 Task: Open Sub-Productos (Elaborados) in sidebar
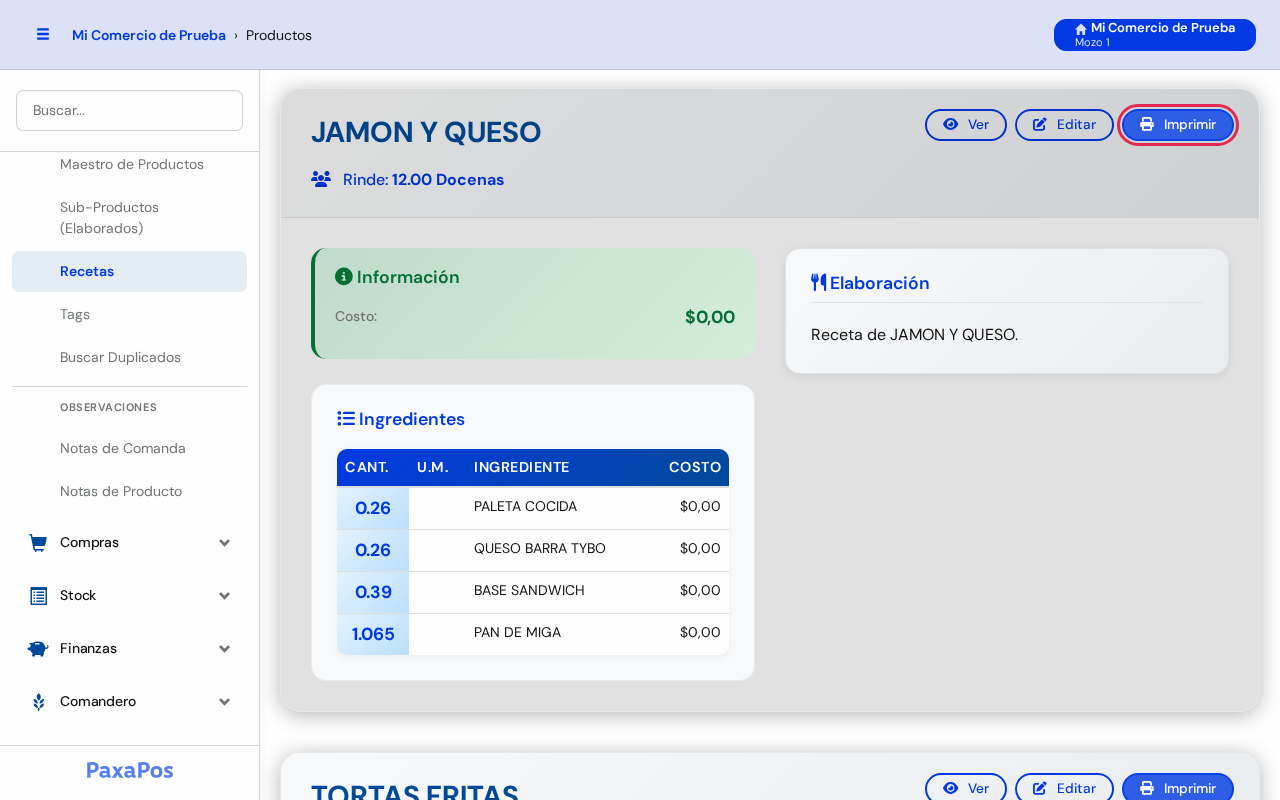pos(129,218)
